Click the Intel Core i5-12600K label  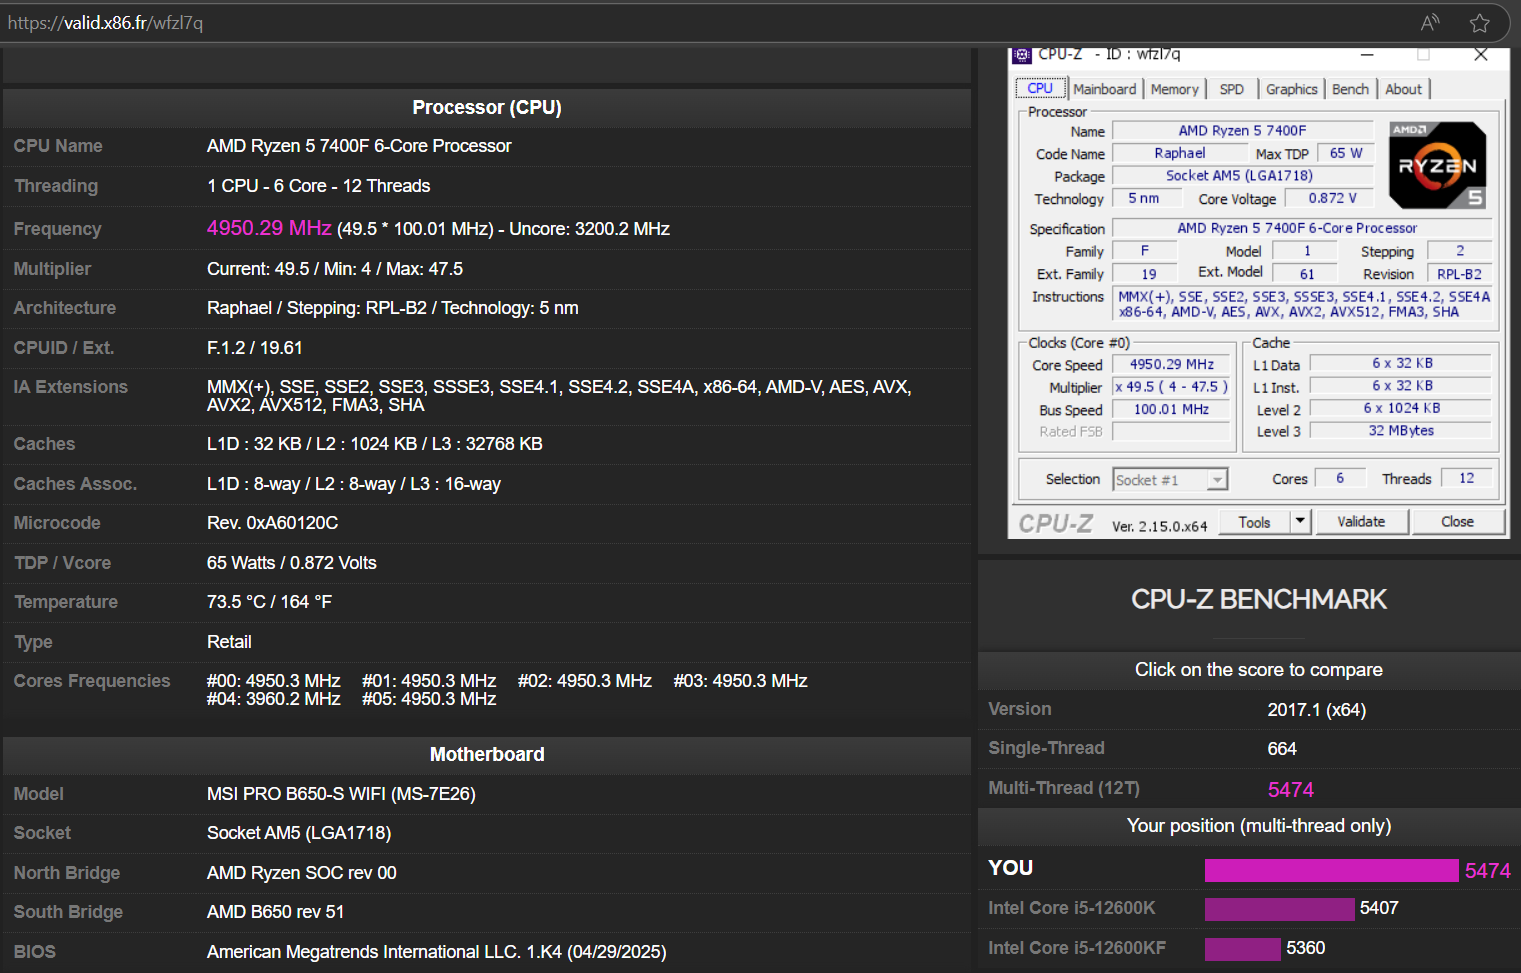pos(1071,908)
